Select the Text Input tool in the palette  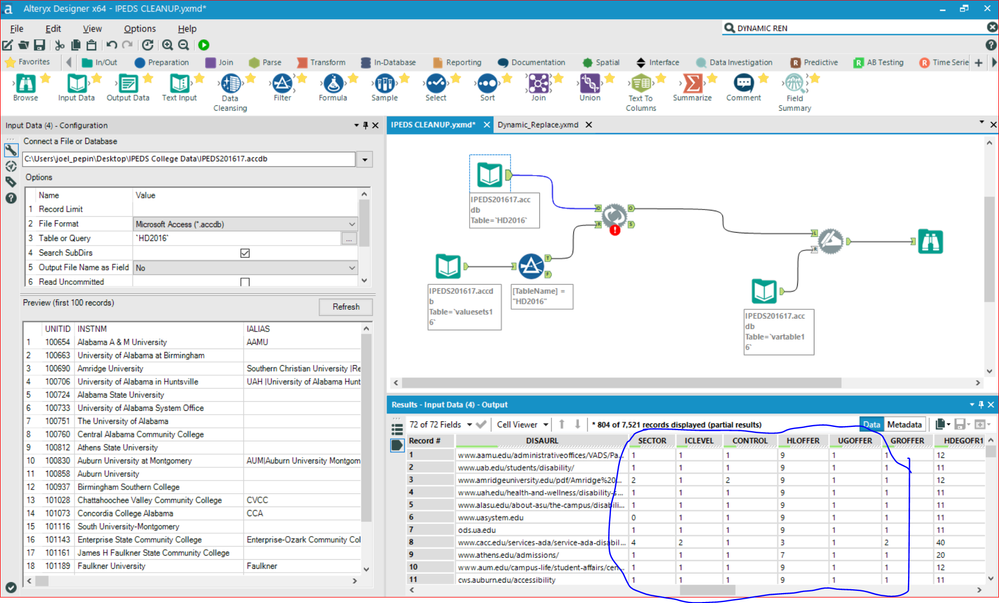[x=180, y=87]
